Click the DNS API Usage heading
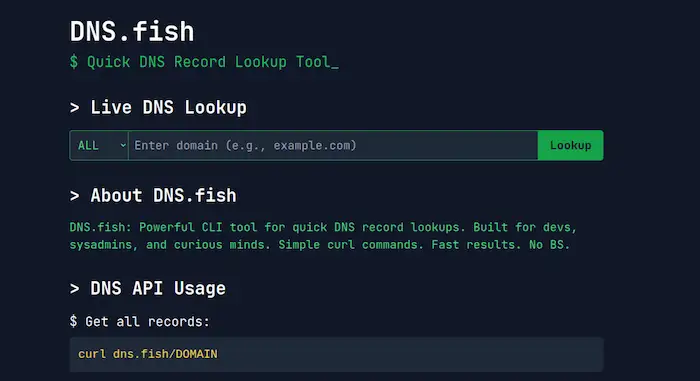The width and height of the screenshot is (700, 381). pos(148,289)
